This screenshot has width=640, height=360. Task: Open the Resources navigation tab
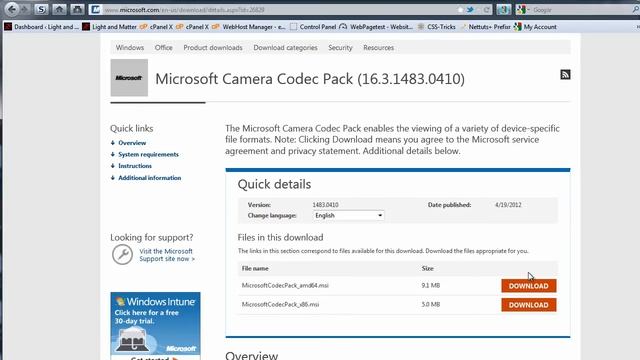tap(378, 48)
